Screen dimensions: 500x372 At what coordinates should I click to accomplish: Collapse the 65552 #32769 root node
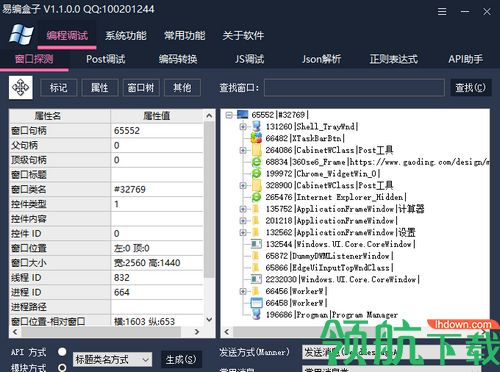pos(229,115)
